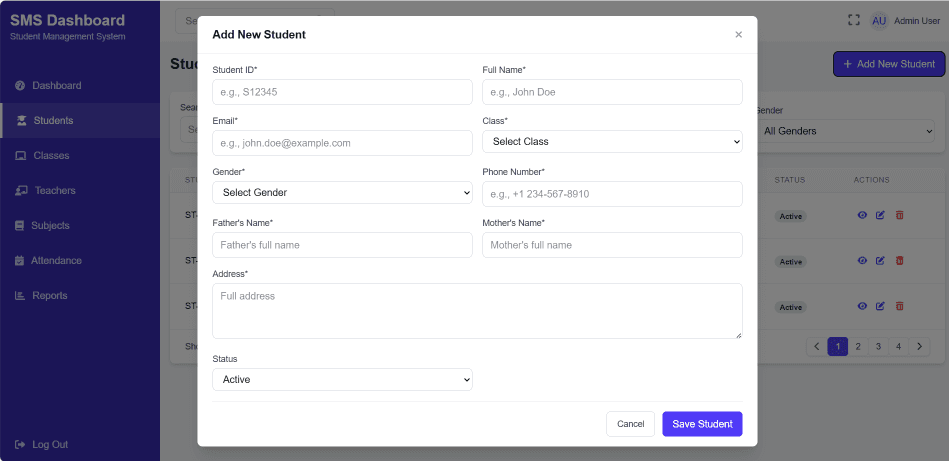Click the Teachers chalkboard icon in sidebar
The height and width of the screenshot is (461, 949).
click(21, 191)
